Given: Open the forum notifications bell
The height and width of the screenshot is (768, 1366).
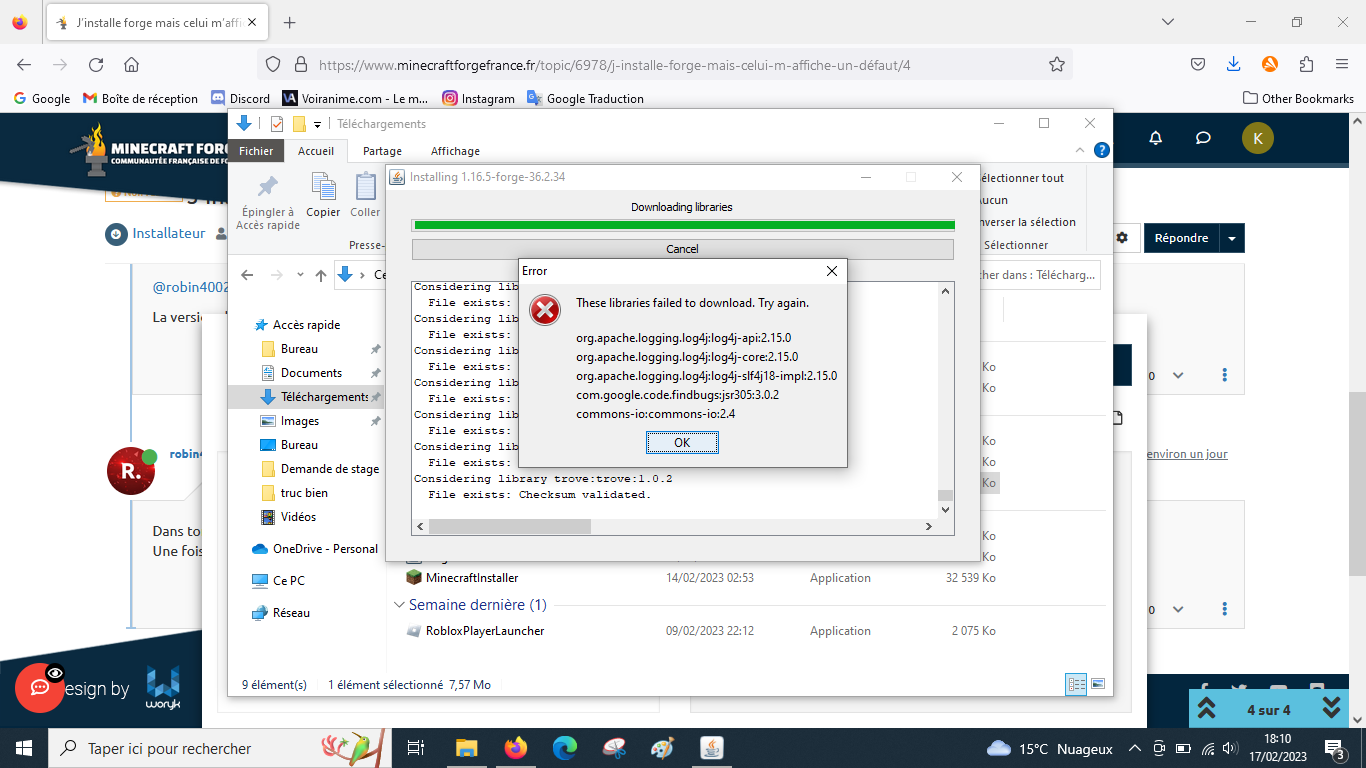Looking at the screenshot, I should click(1156, 138).
